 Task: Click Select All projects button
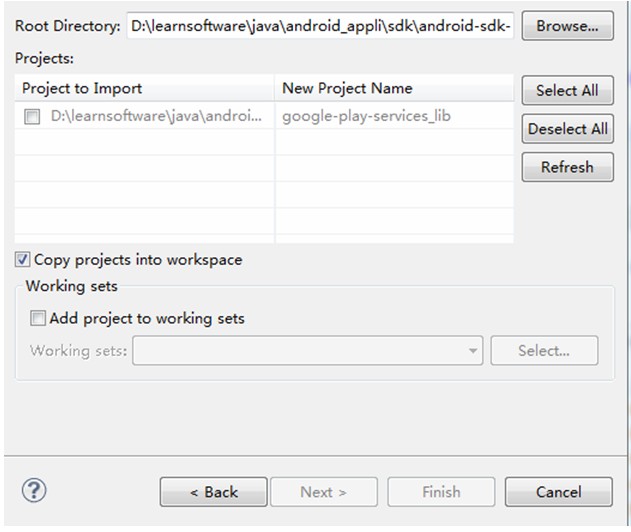567,90
